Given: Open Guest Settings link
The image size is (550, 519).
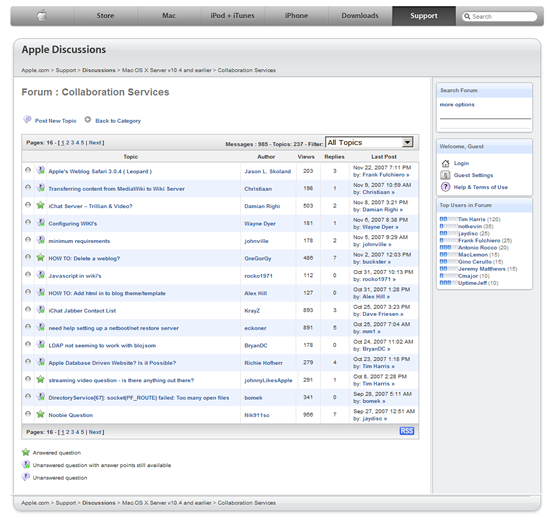Looking at the screenshot, I should pos(474,175).
